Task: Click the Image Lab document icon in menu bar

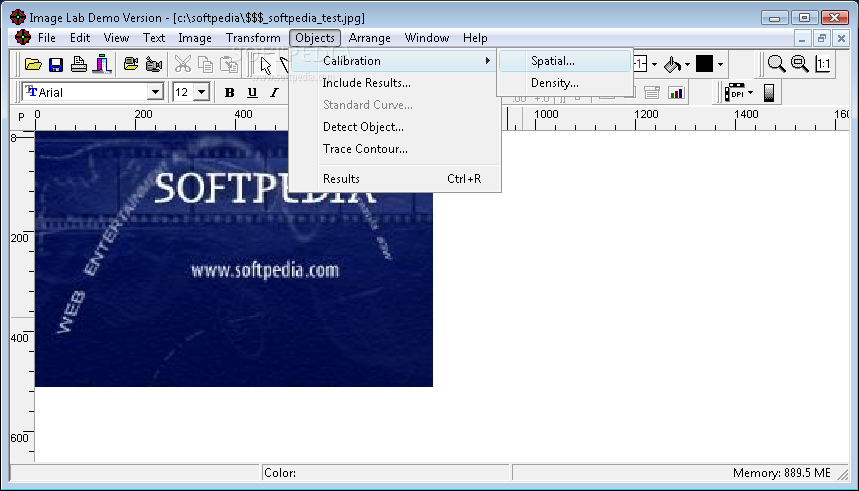Action: click(23, 37)
